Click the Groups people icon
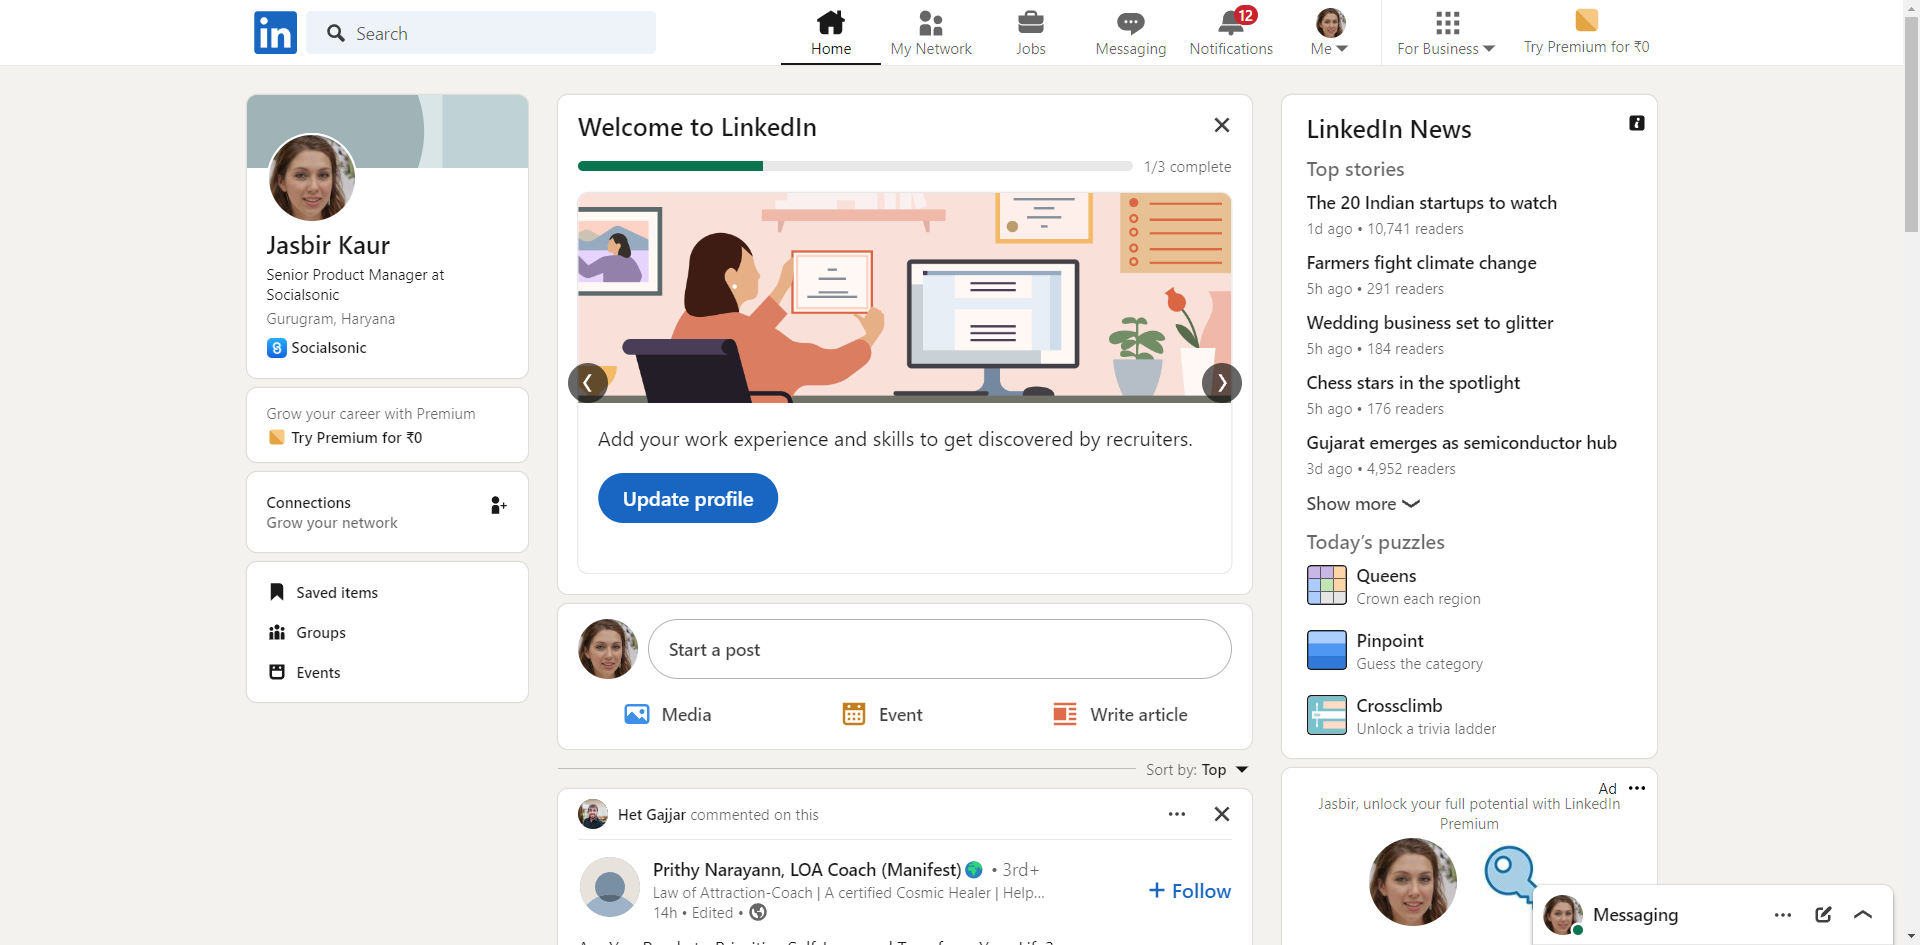 point(277,632)
